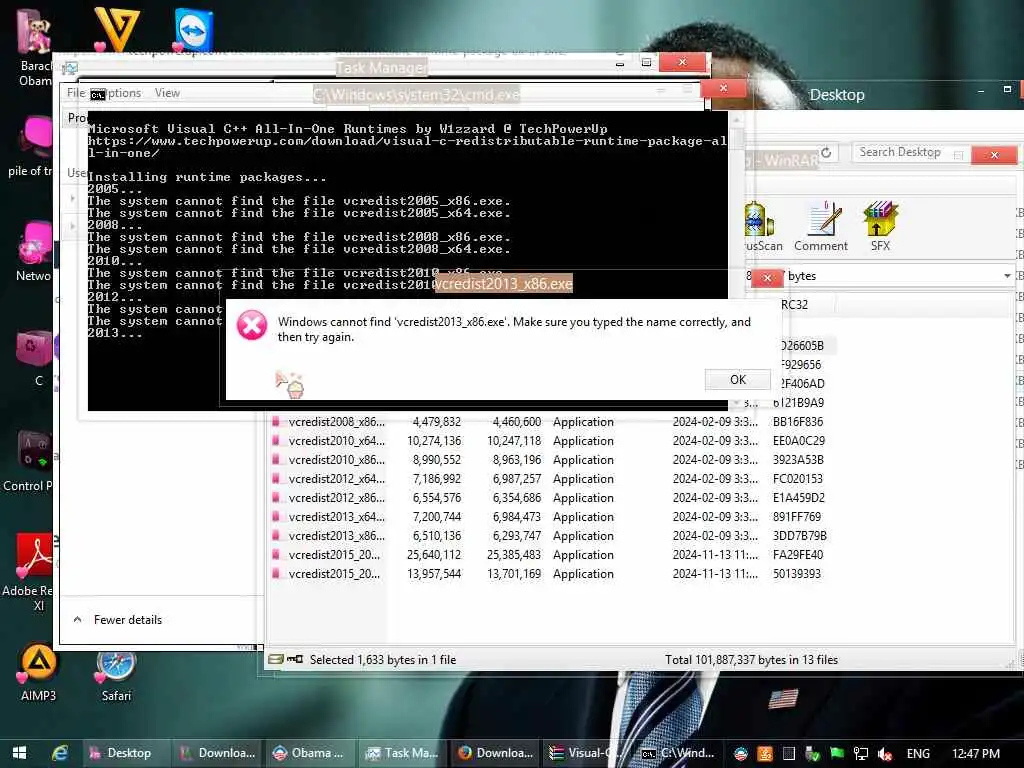Switch to the C:\Wind... cmd taskbar button
Image resolution: width=1024 pixels, height=768 pixels.
click(x=679, y=753)
